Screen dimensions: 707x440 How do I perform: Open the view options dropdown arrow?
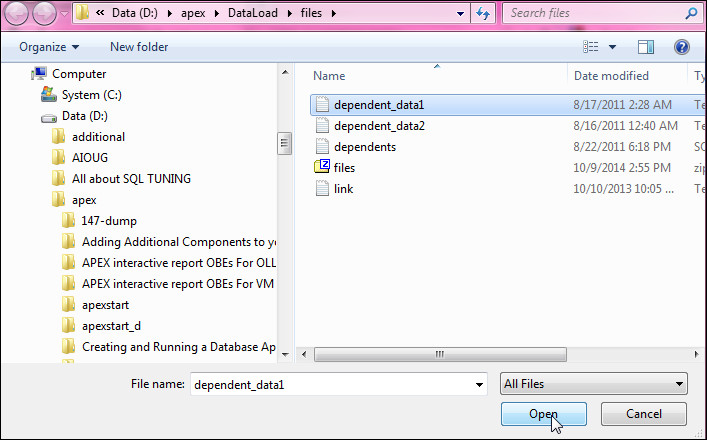coord(612,47)
